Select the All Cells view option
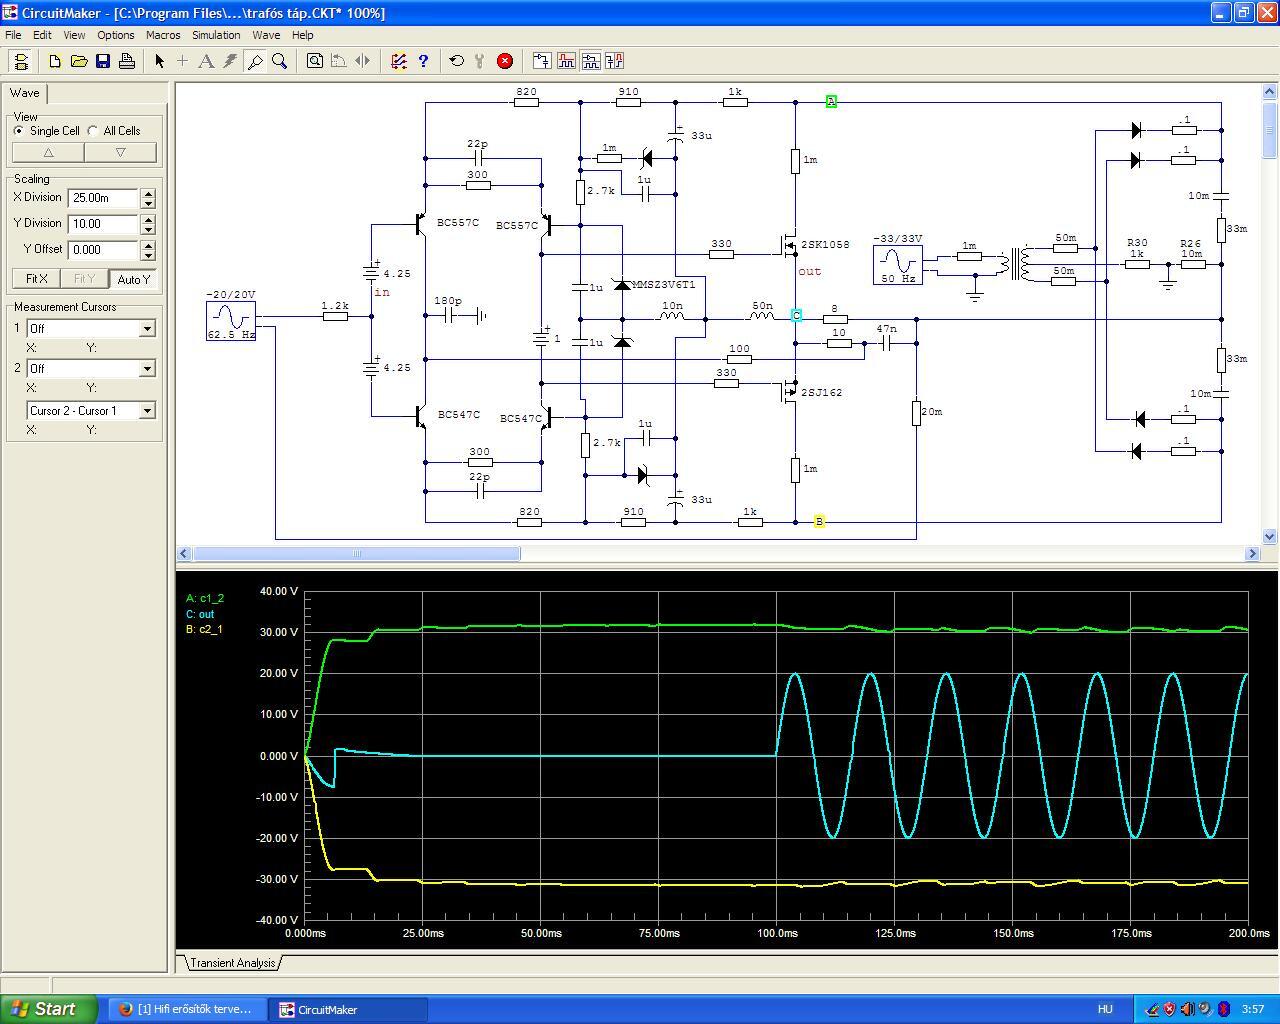The image size is (1280, 1024). tap(94, 131)
